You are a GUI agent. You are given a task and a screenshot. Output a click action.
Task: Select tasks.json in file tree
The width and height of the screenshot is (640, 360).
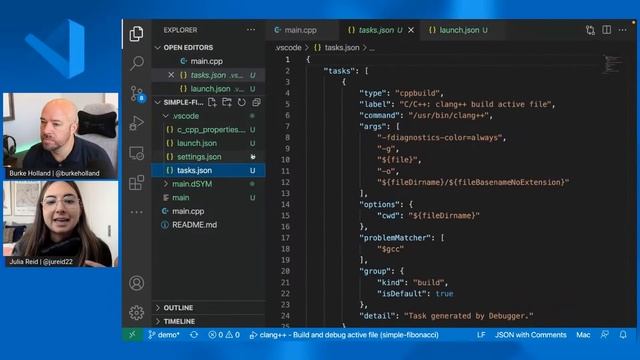(208, 170)
